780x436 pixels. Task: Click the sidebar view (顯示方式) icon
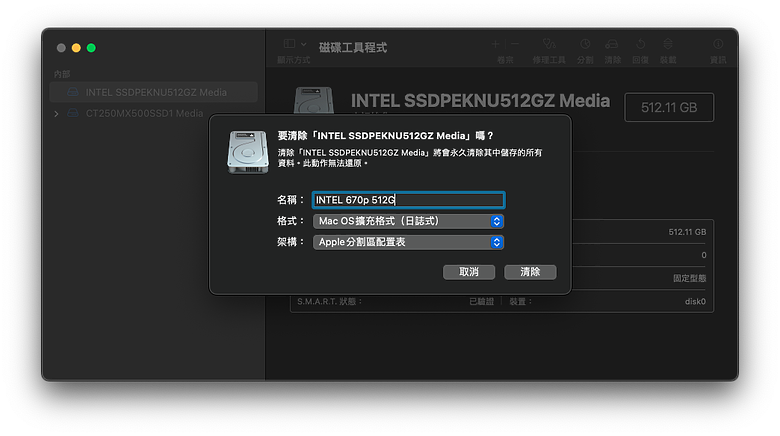pos(289,44)
